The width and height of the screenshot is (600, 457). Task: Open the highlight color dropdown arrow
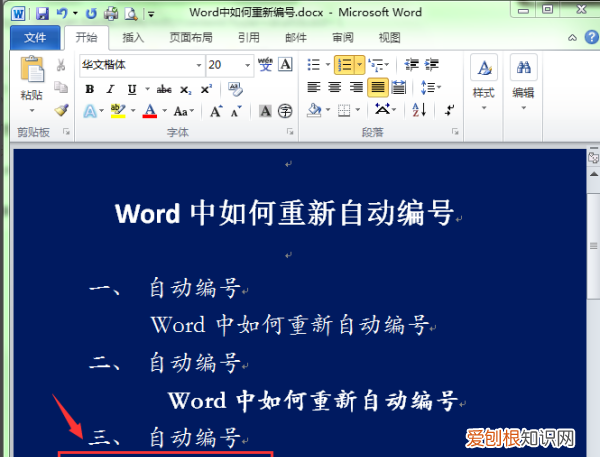pyautogui.click(x=133, y=111)
